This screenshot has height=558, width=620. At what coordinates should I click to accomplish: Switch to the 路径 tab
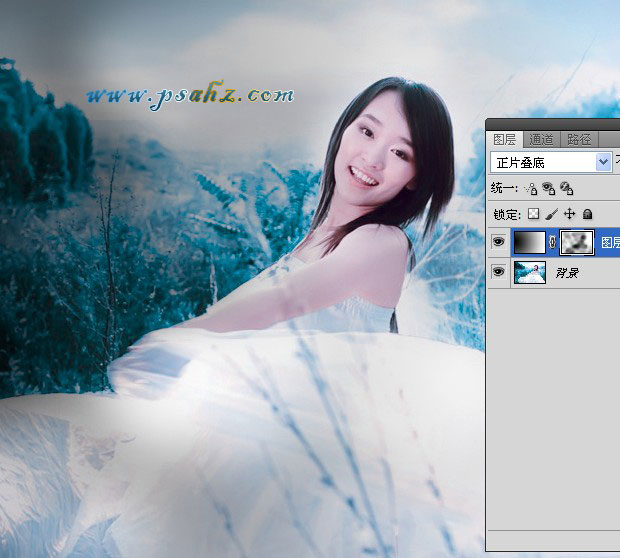[x=578, y=139]
